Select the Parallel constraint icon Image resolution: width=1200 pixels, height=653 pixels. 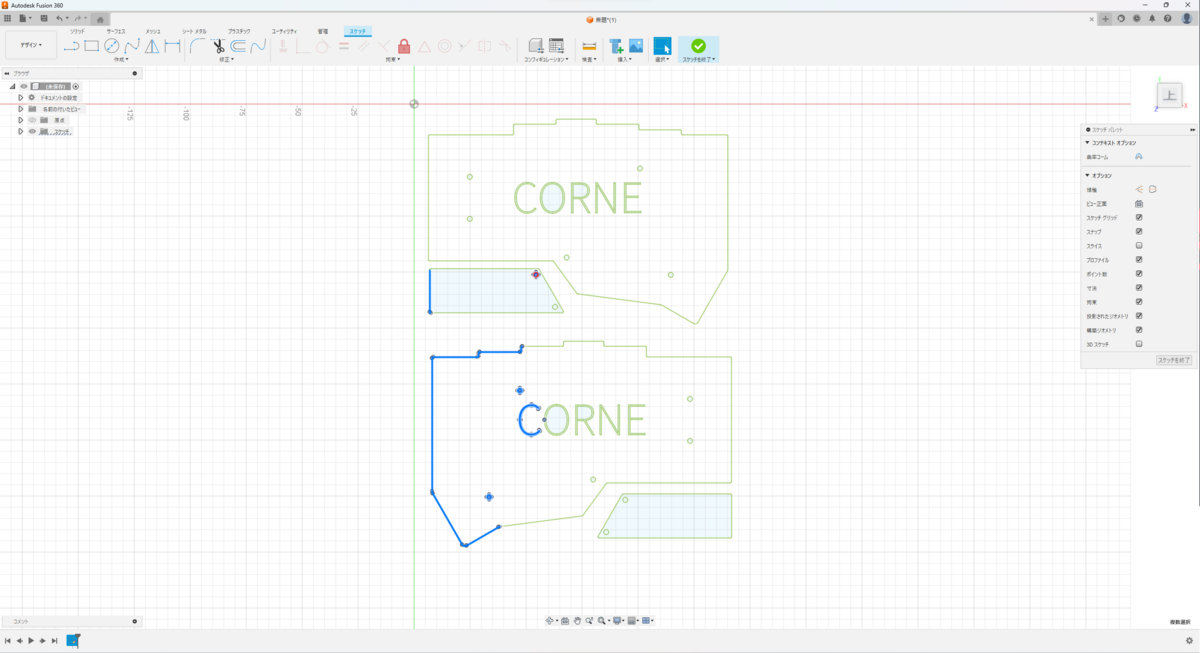(x=364, y=46)
